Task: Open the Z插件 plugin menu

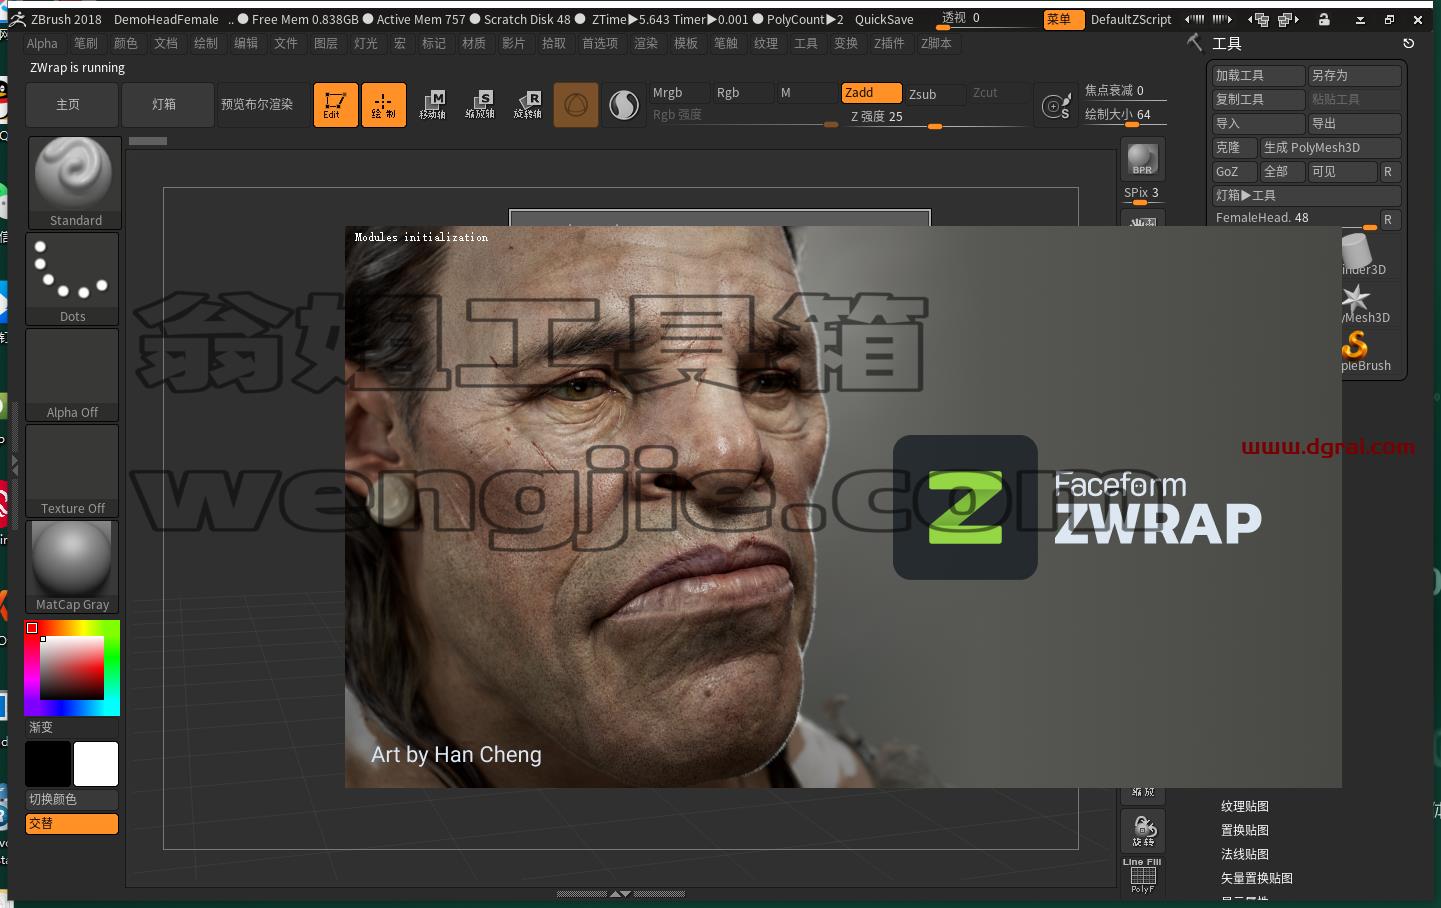Action: [x=889, y=43]
